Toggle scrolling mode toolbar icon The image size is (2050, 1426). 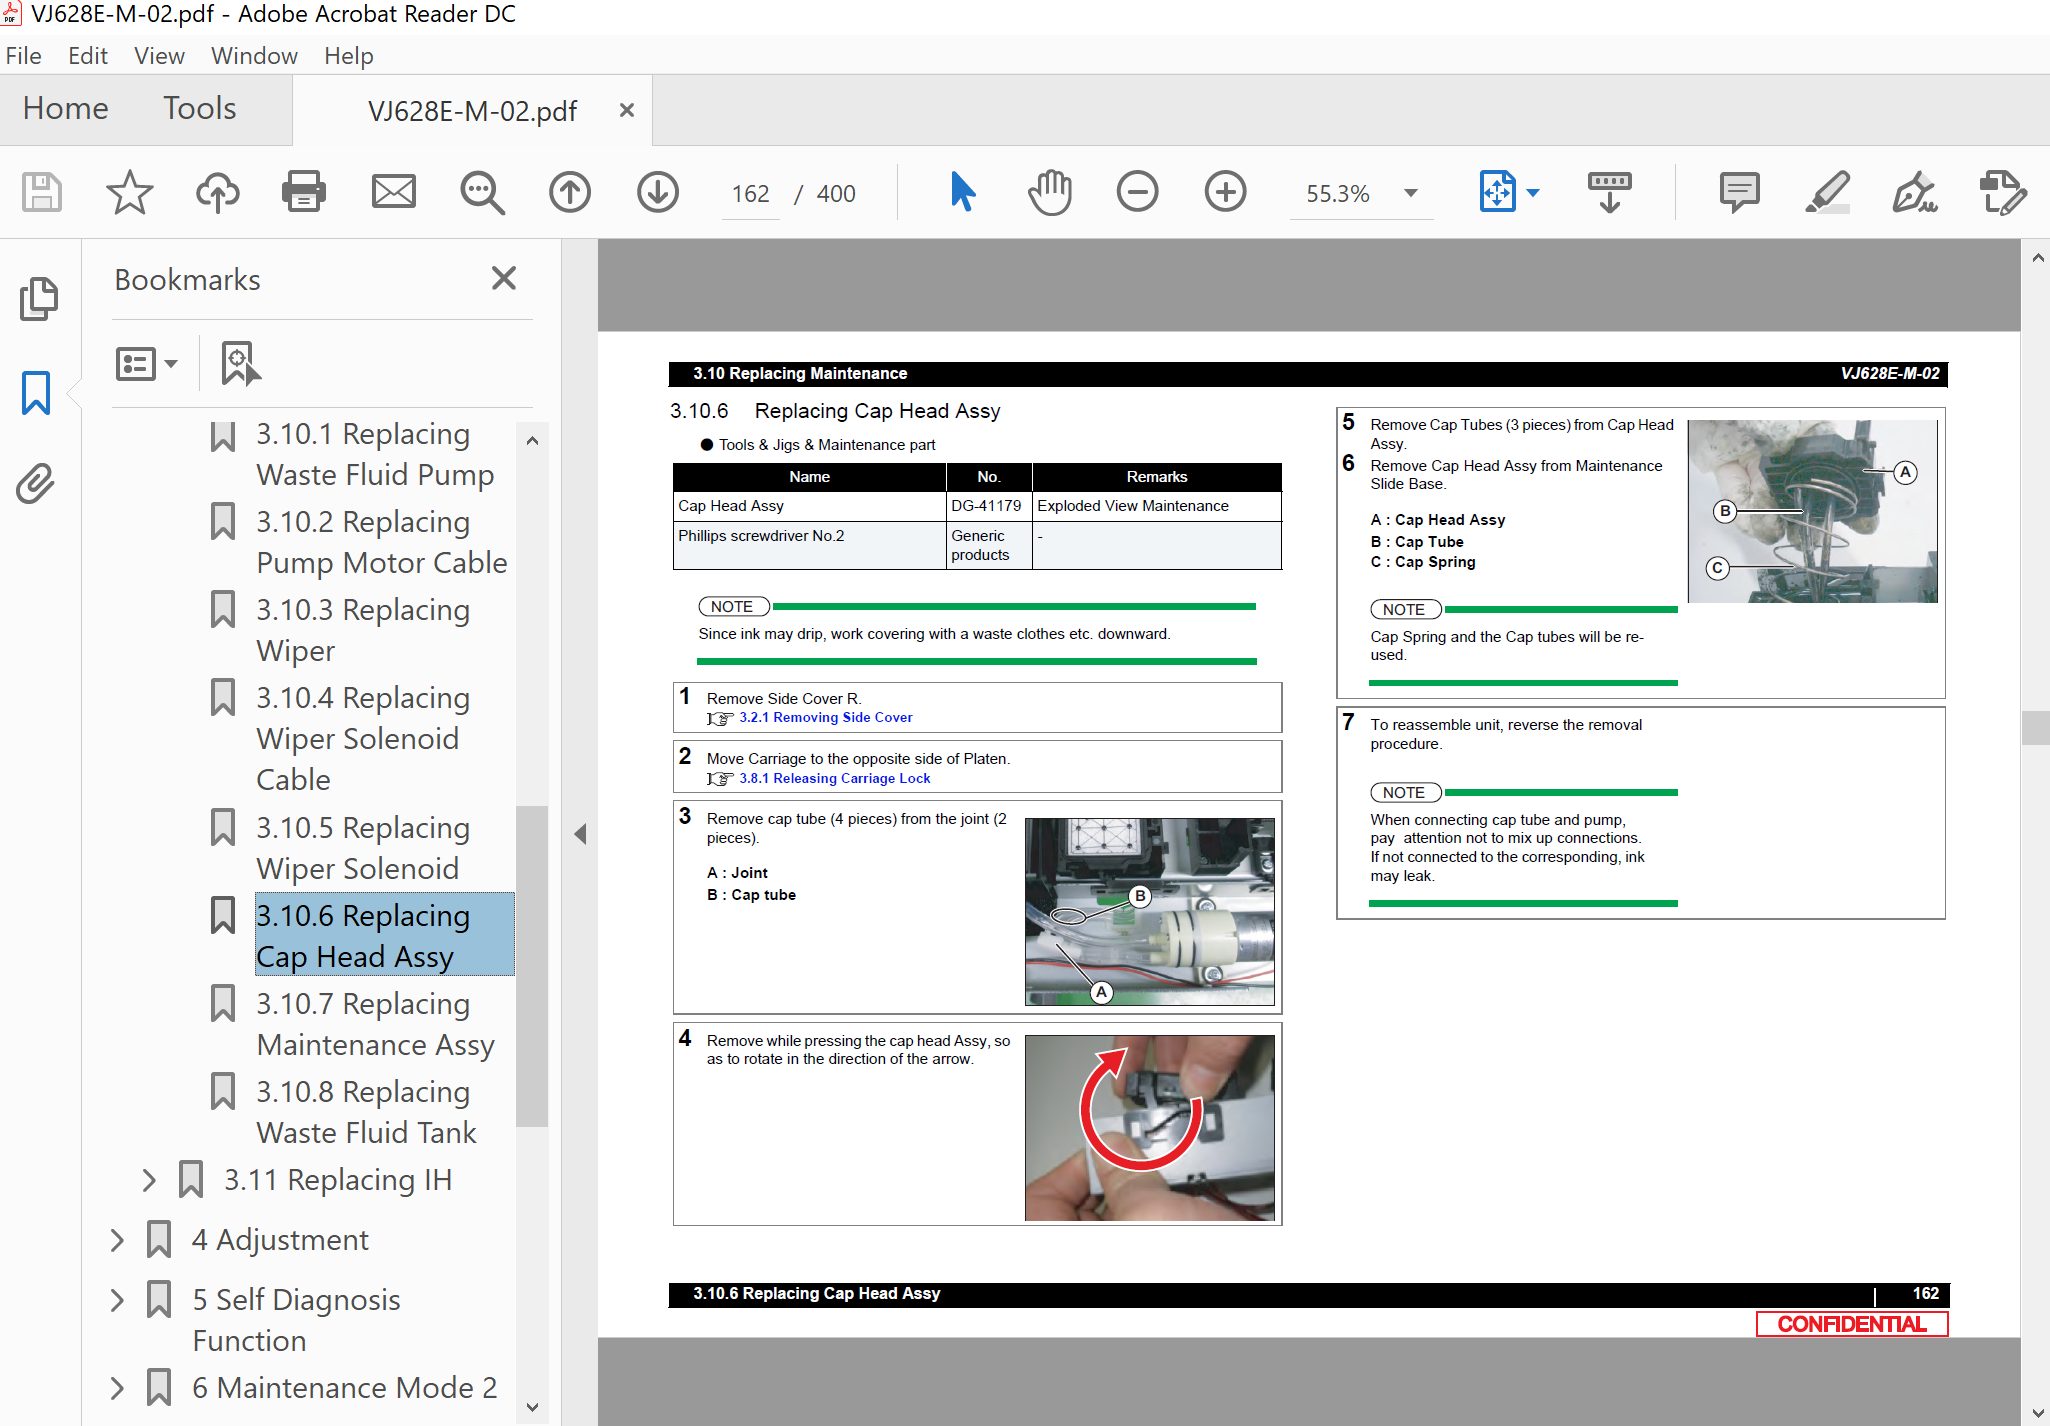coord(1610,192)
